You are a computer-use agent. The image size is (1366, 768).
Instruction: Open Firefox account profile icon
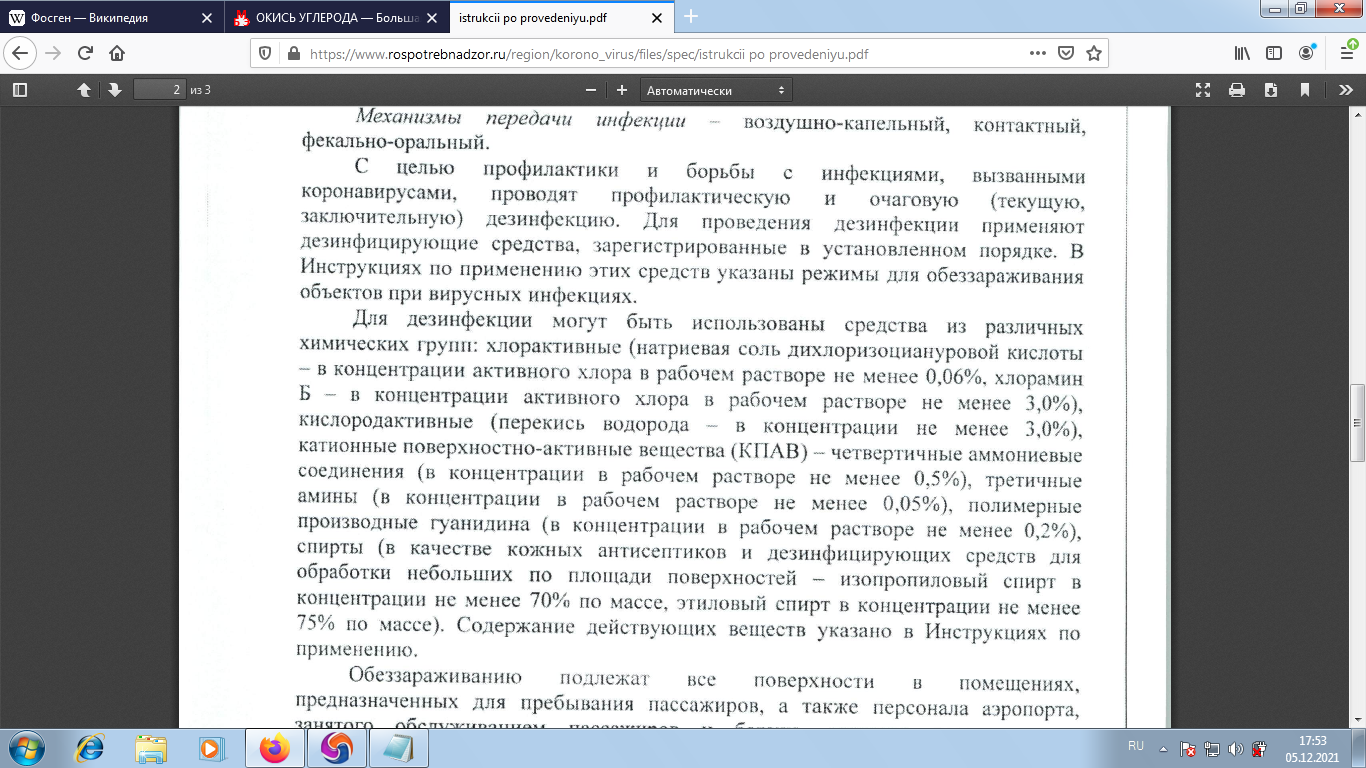tap(1305, 52)
